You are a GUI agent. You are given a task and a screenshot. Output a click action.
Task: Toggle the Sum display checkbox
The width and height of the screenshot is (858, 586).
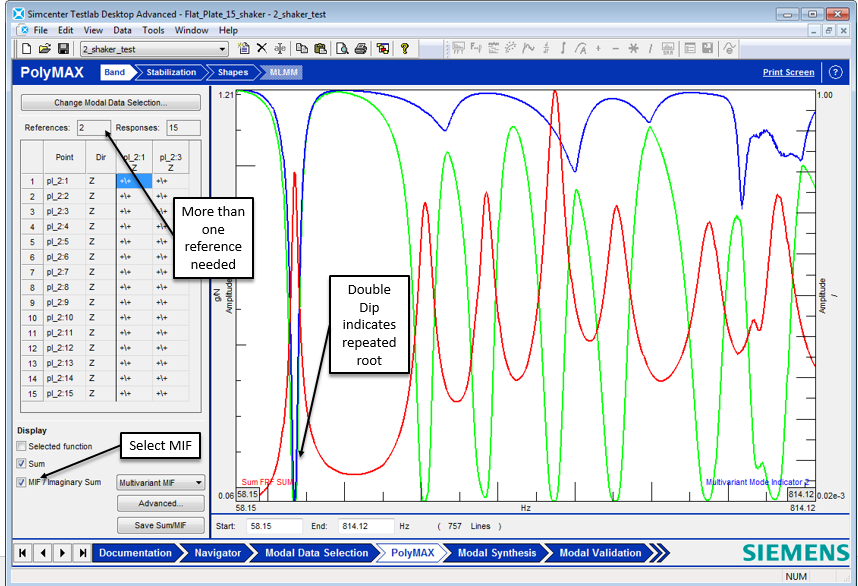coord(21,463)
